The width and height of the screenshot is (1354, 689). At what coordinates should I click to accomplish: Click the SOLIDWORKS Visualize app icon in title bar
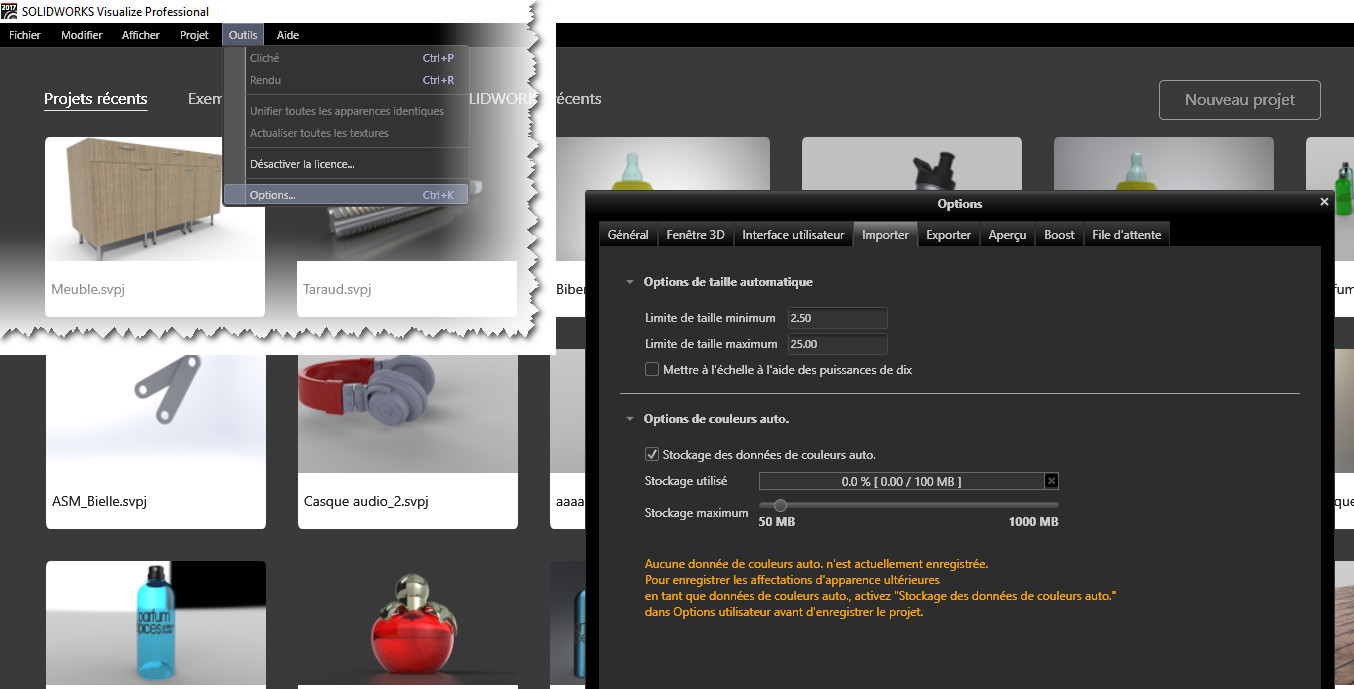pos(10,11)
